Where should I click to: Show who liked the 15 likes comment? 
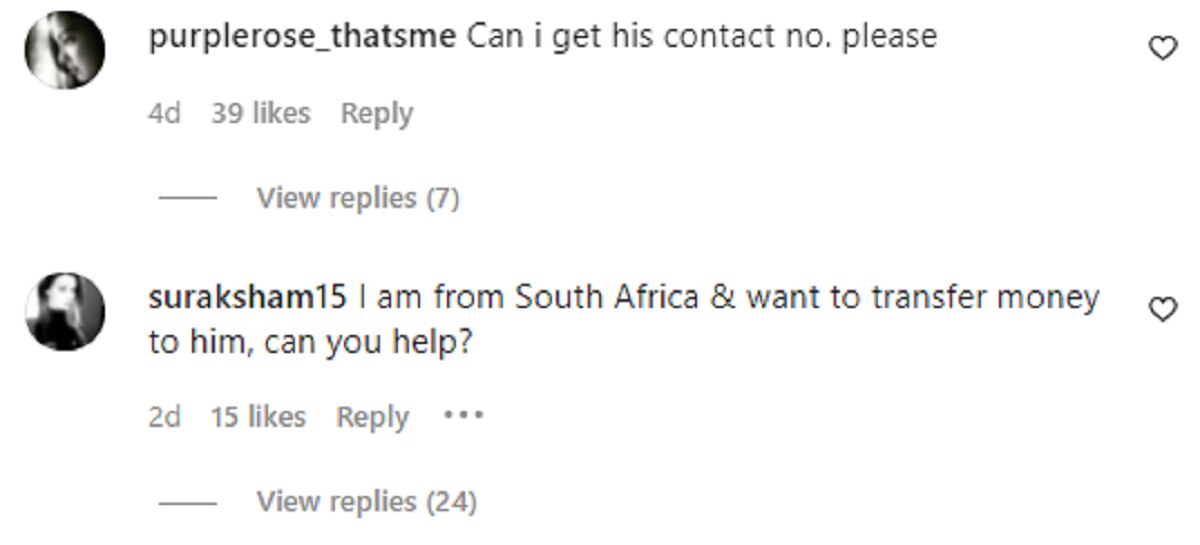point(257,416)
